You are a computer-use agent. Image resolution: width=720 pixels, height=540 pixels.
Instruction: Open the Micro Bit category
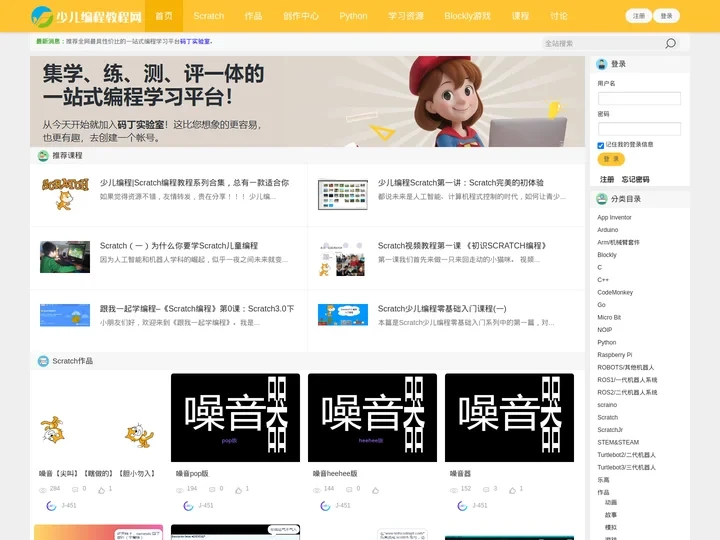609,317
